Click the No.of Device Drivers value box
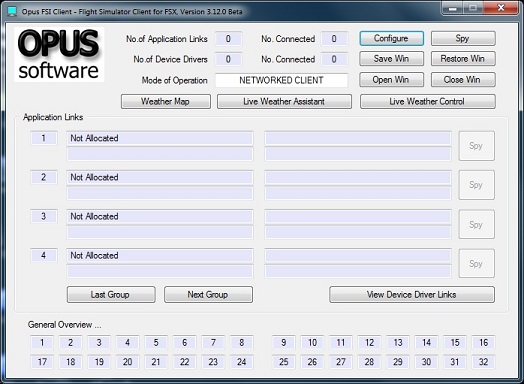 click(228, 59)
